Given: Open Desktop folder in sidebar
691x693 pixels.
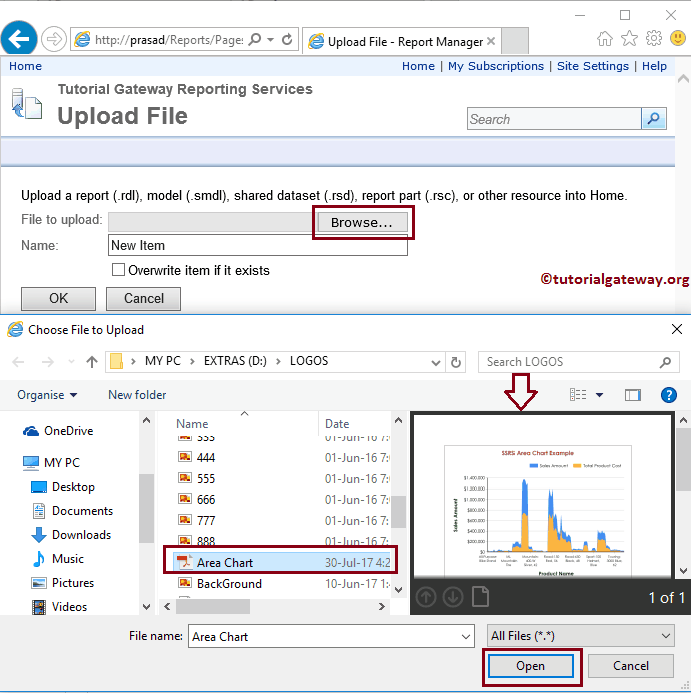Looking at the screenshot, I should [63, 487].
